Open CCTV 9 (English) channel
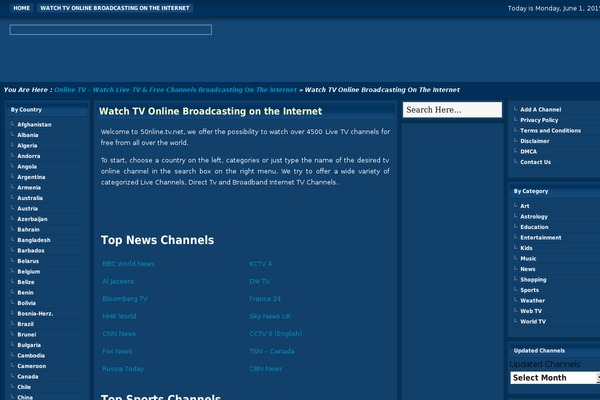 point(276,334)
